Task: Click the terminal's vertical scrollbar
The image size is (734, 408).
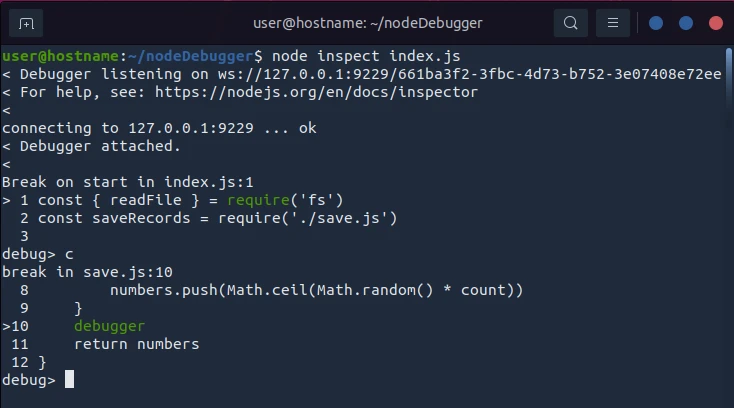Action: click(x=729, y=200)
